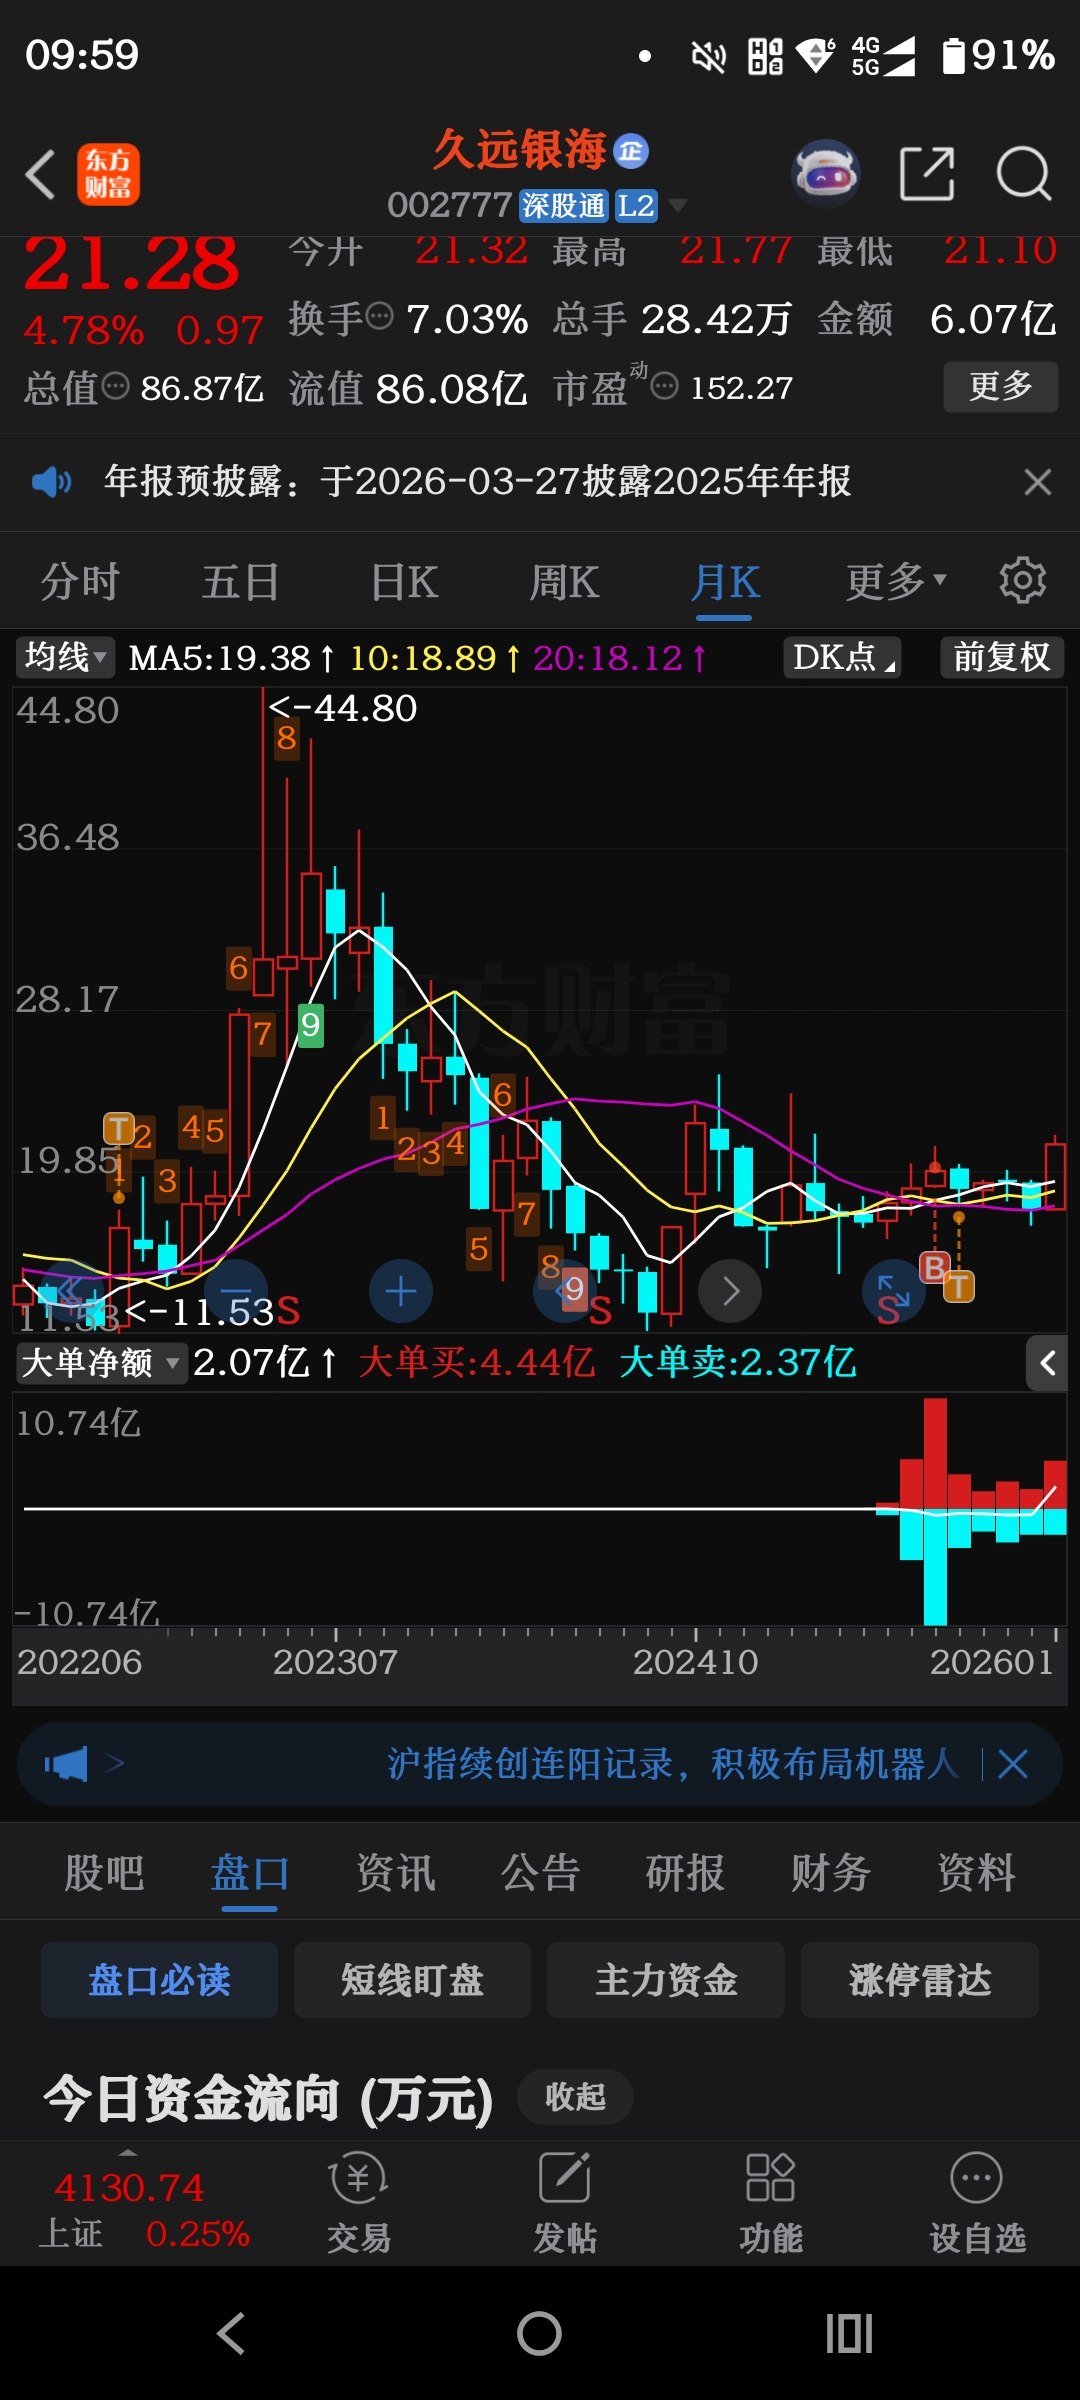Select 盘口必读 button
Screen dimensions: 1080x2400
pyautogui.click(x=160, y=1980)
